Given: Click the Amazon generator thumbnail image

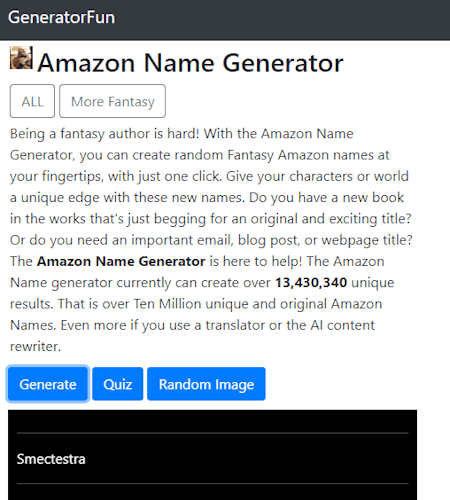Looking at the screenshot, I should [21, 58].
